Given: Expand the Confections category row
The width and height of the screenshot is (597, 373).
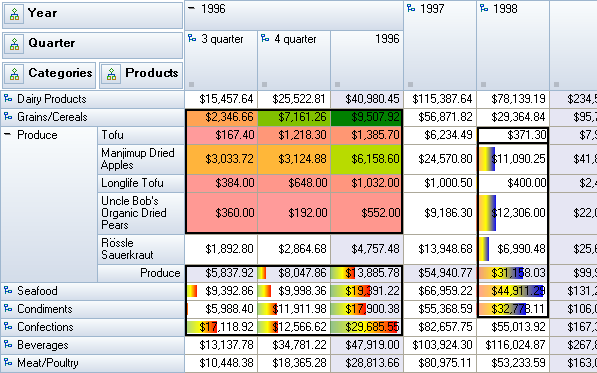Looking at the screenshot, I should (x=8, y=326).
